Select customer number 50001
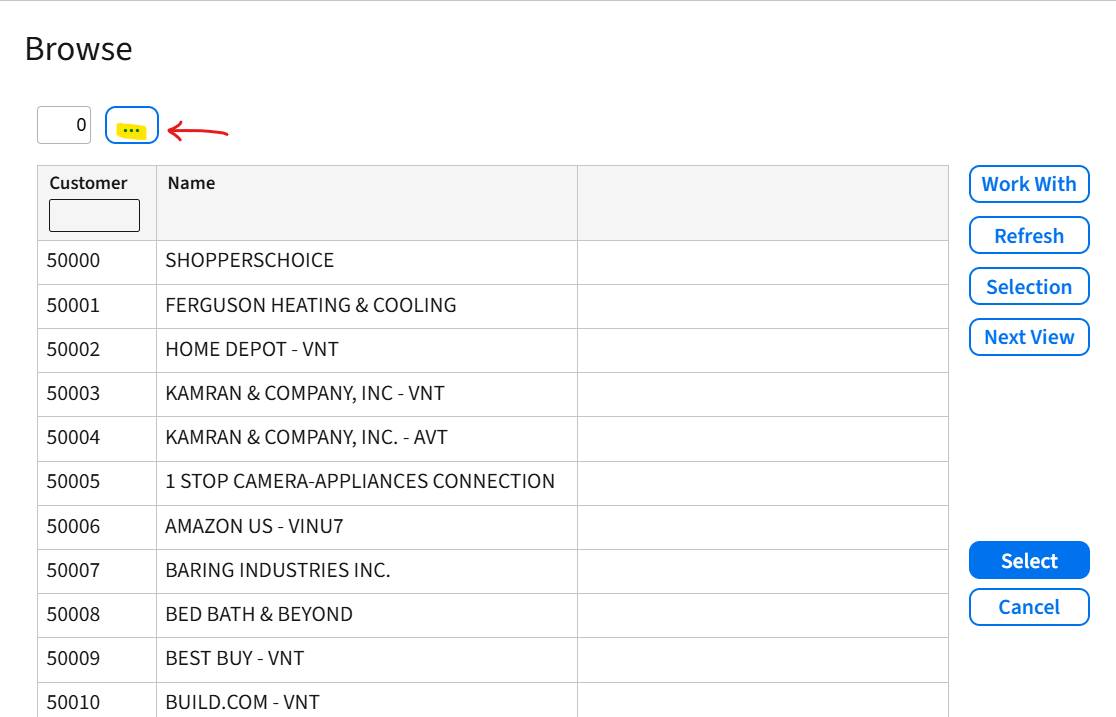This screenshot has height=717, width=1116. (x=73, y=305)
